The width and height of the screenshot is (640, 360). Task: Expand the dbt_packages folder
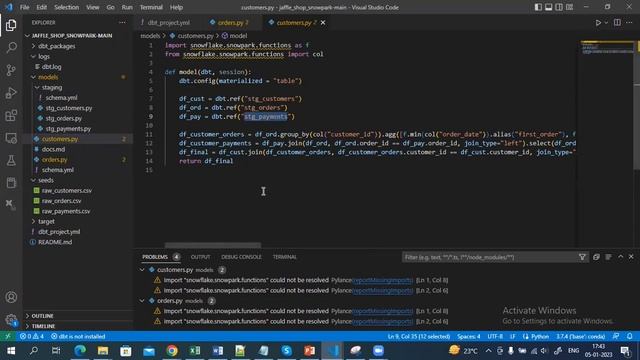56,46
